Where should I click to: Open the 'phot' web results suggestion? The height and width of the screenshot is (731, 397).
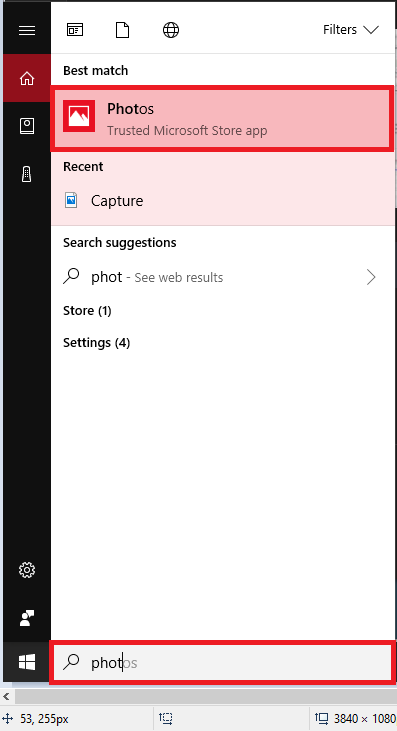[x=222, y=277]
